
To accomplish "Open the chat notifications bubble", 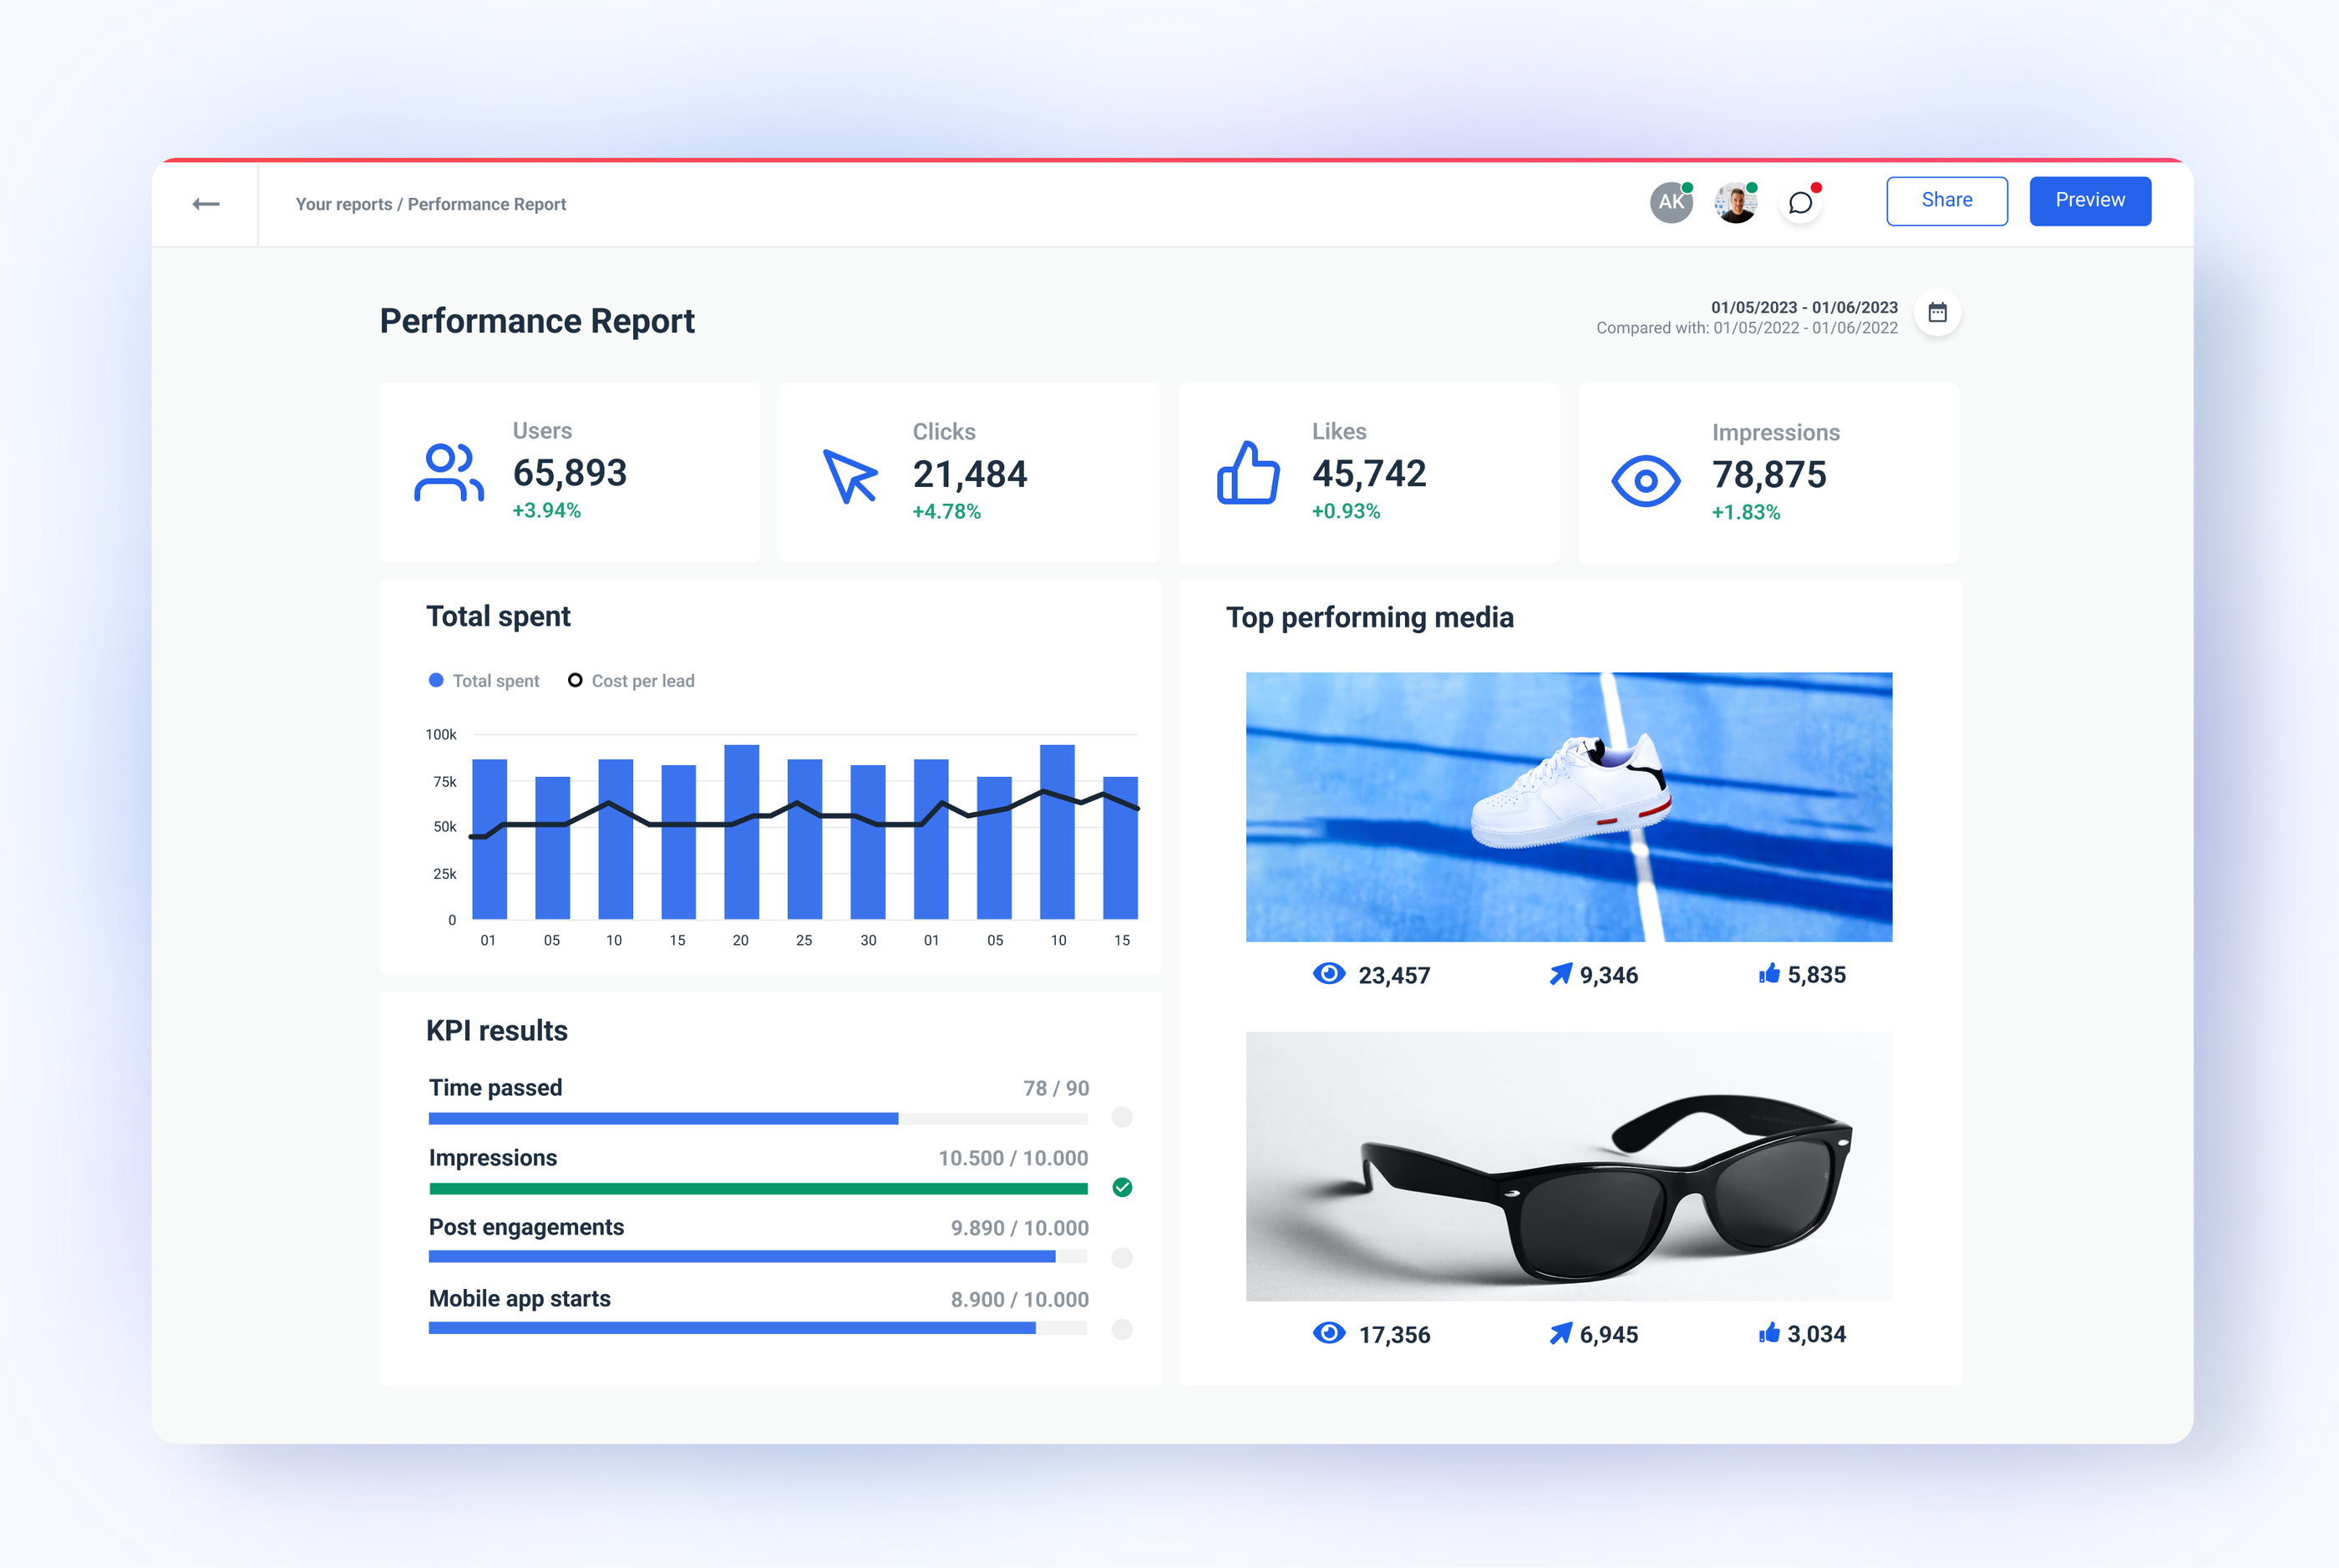I will pyautogui.click(x=1801, y=203).
